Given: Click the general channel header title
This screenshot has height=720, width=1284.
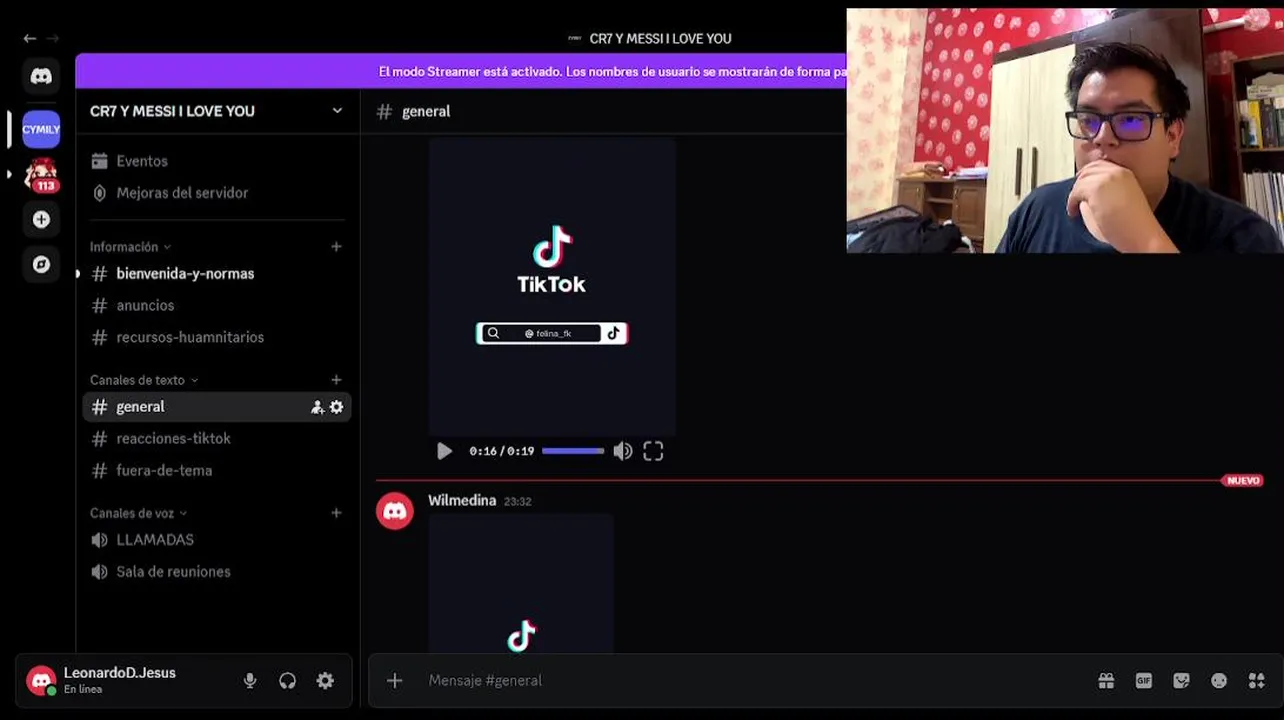Looking at the screenshot, I should tap(426, 111).
